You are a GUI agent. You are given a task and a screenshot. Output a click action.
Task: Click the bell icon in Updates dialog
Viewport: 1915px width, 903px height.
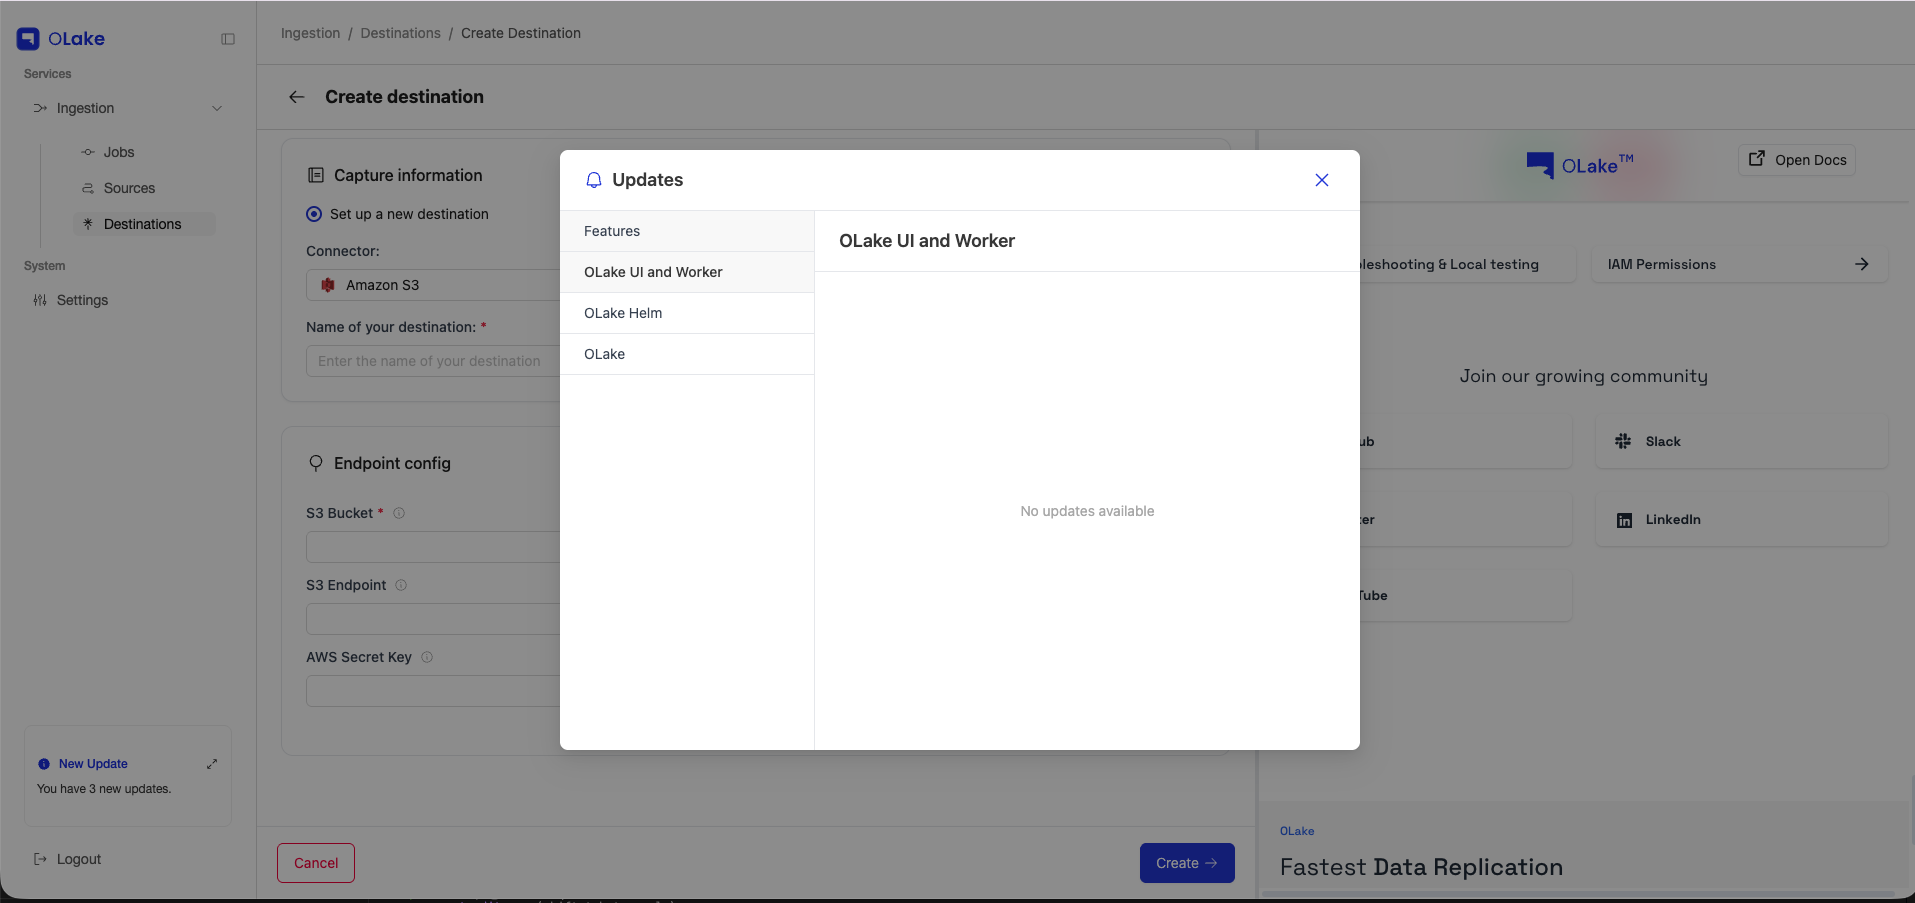coord(594,180)
